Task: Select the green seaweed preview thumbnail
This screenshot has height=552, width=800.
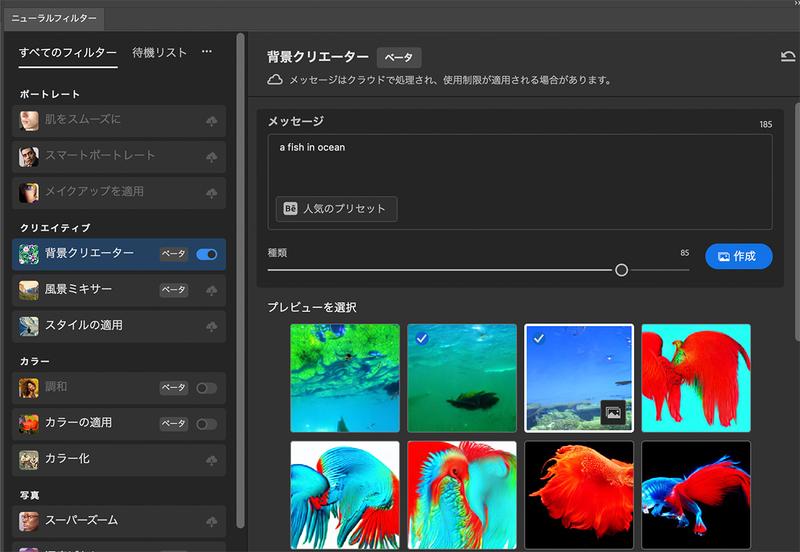Action: [345, 378]
